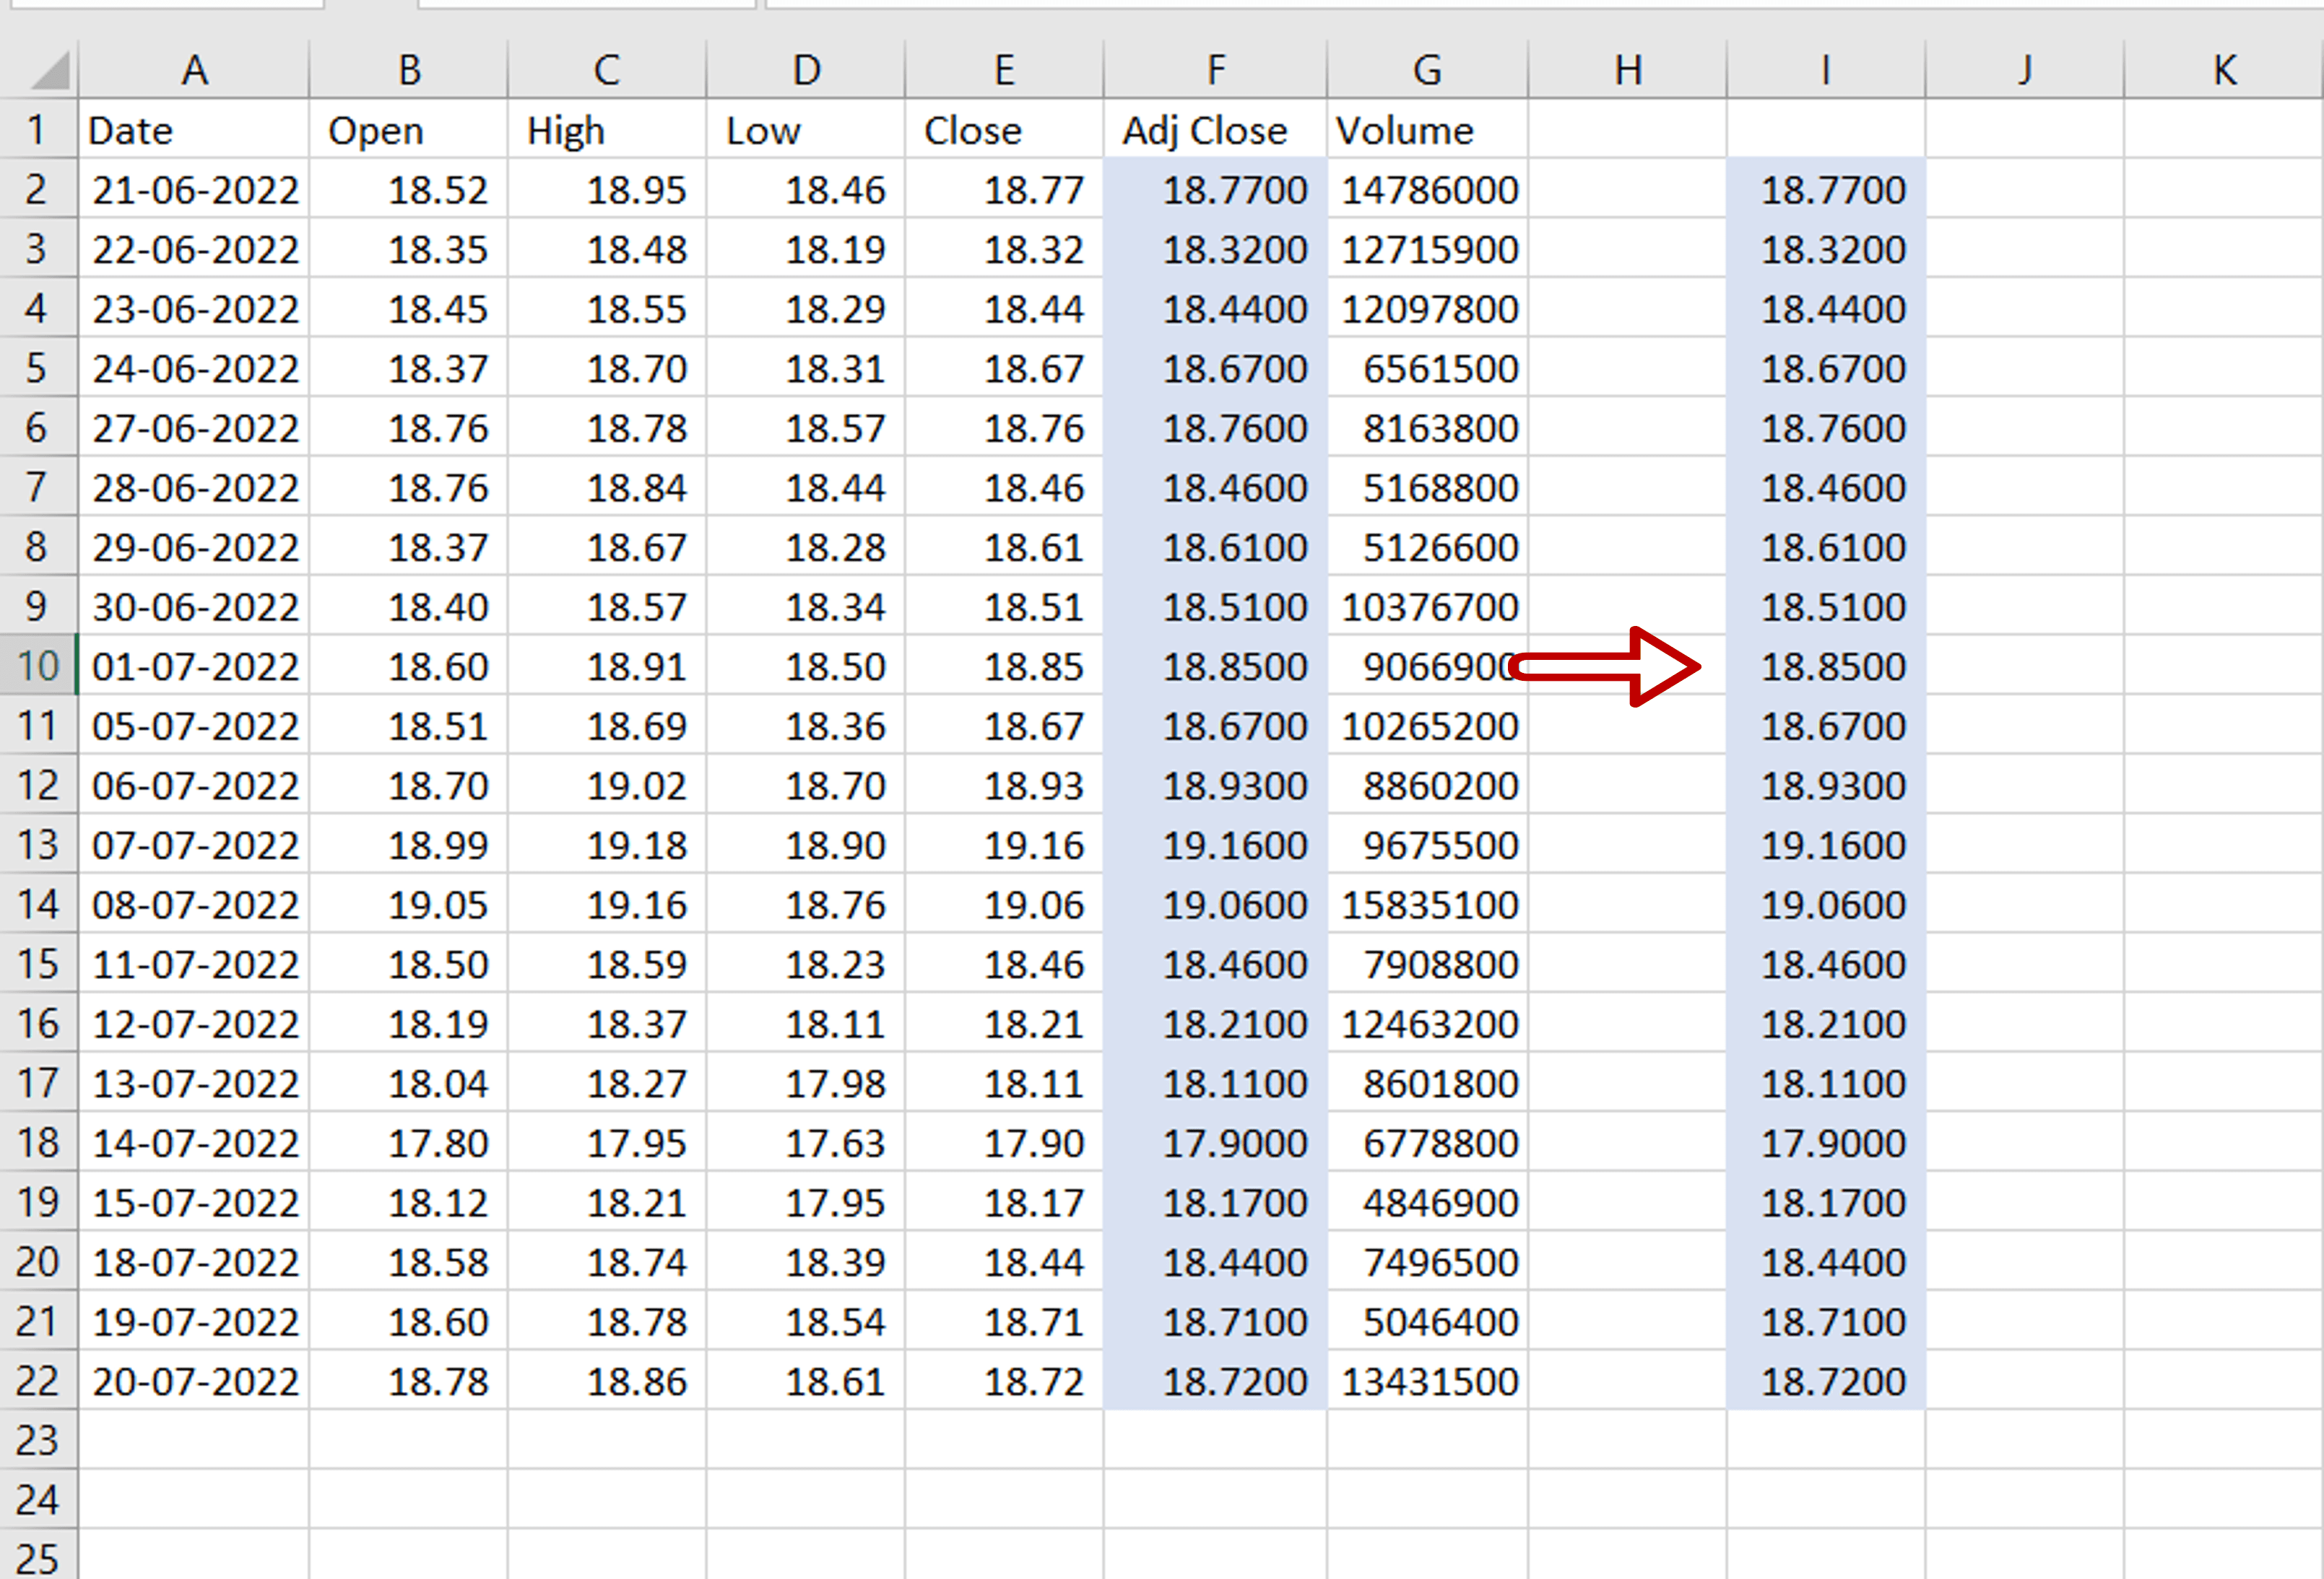
Task: Select column K header
Action: 2224,68
